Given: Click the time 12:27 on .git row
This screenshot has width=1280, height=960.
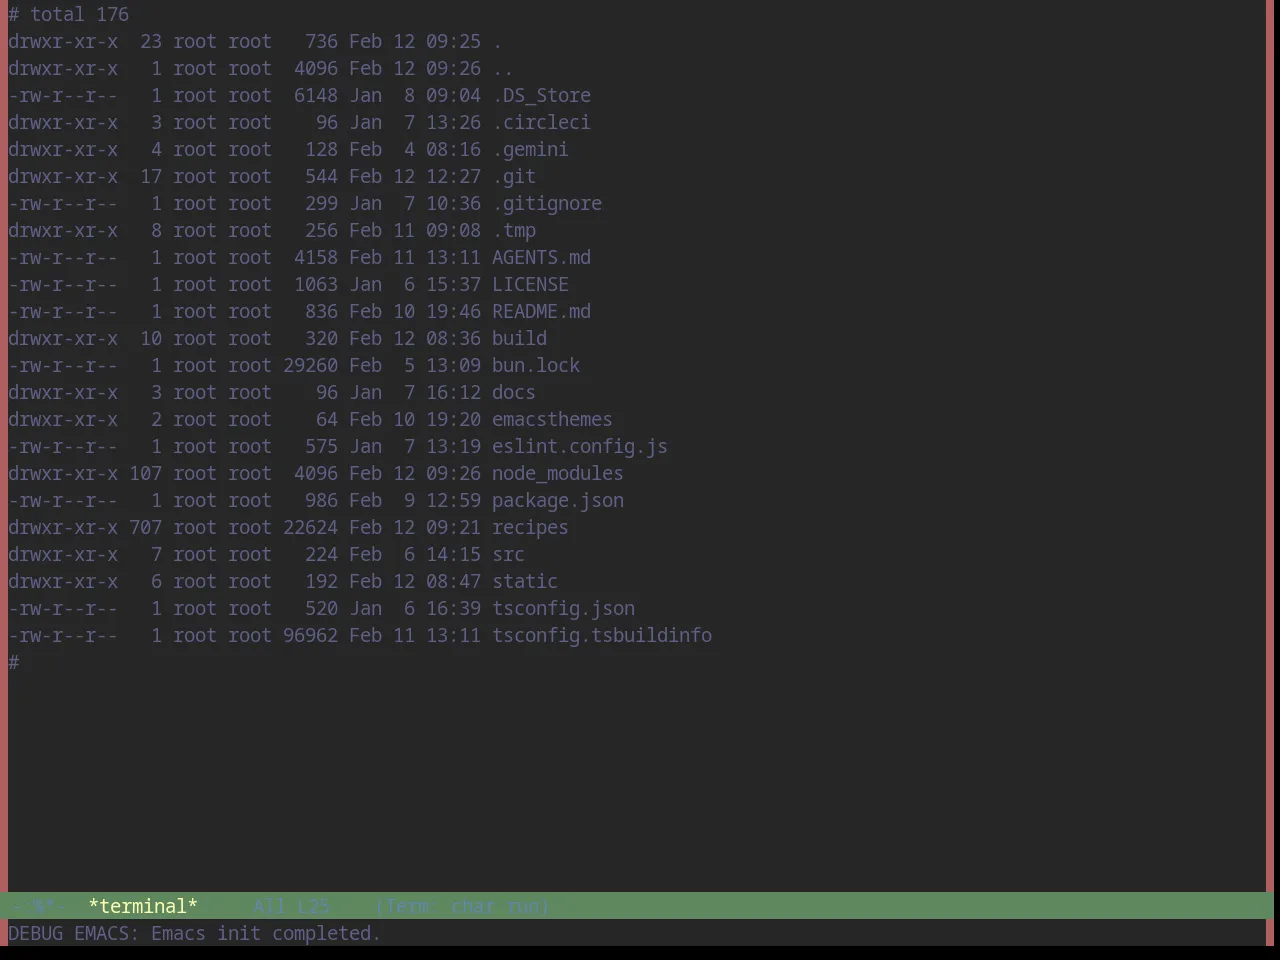Looking at the screenshot, I should pos(453,176).
